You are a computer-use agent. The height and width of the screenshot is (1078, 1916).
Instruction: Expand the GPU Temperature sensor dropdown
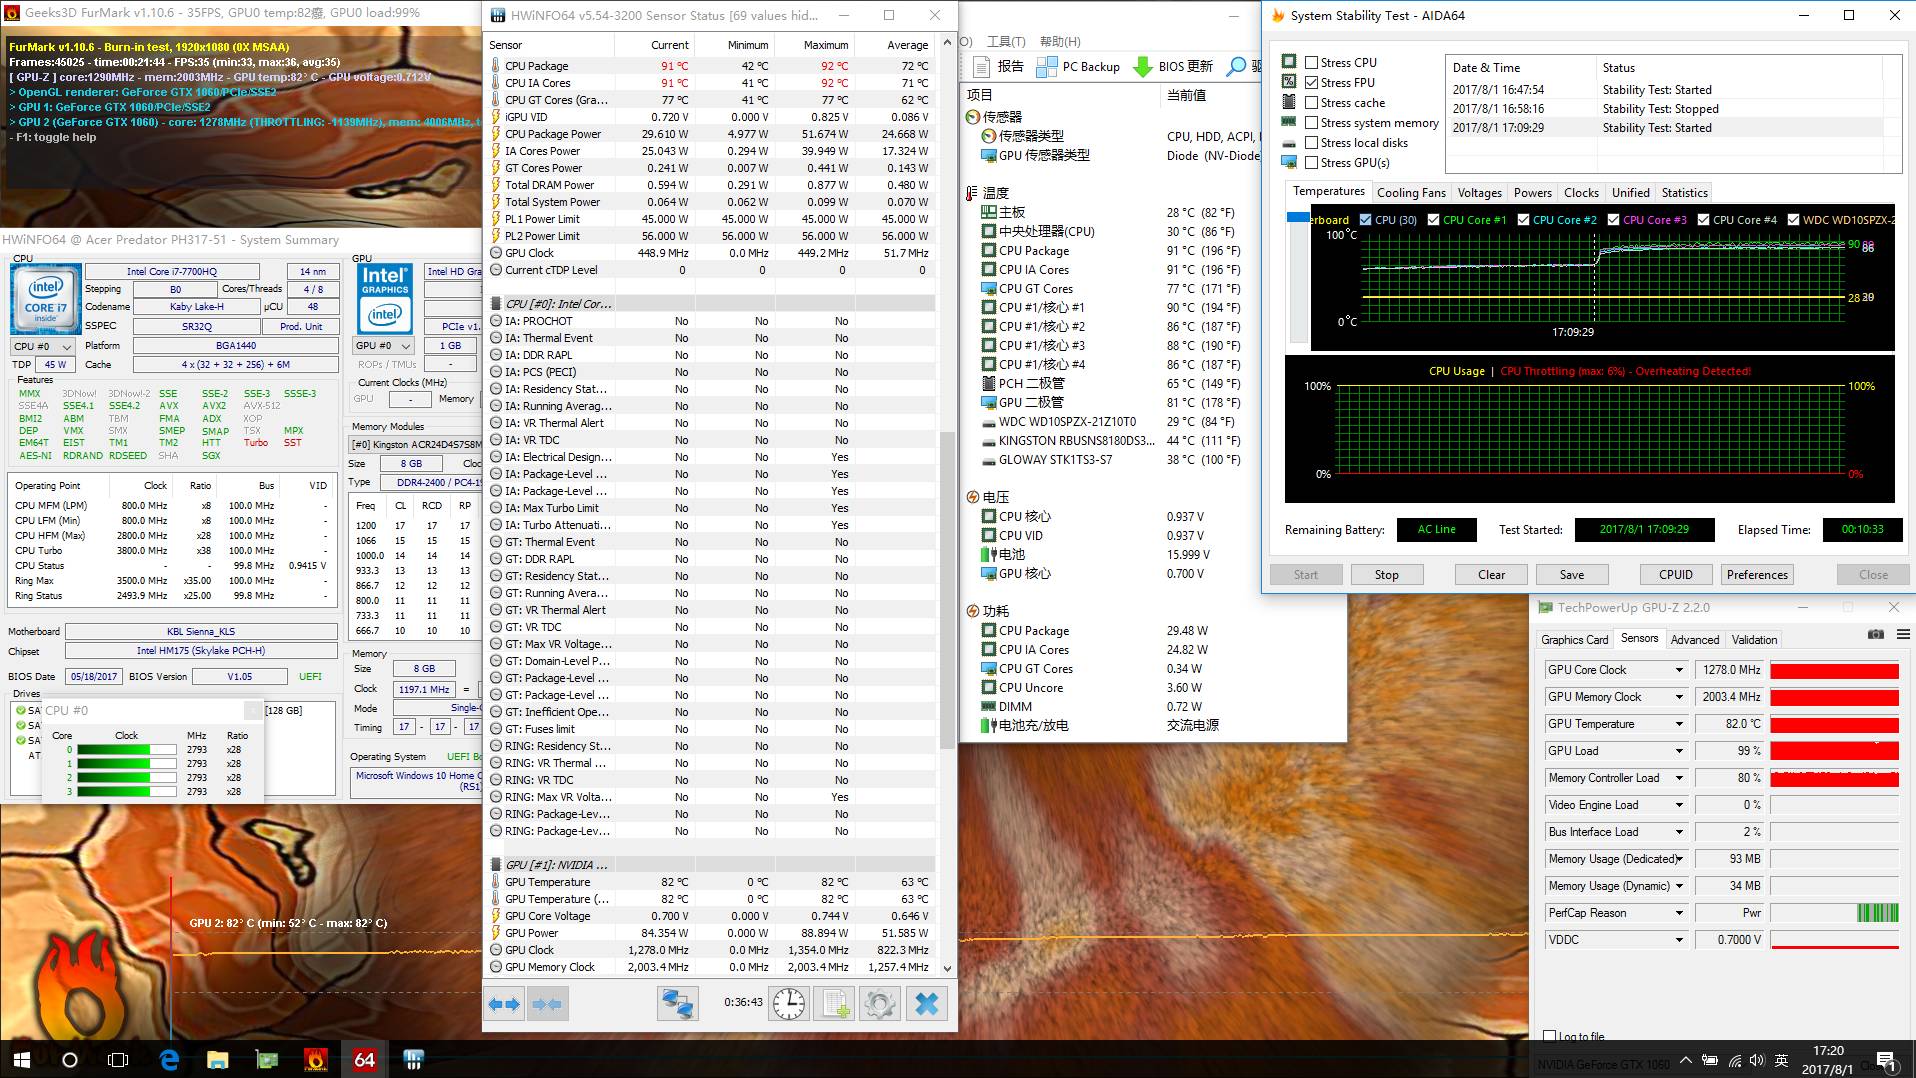pos(1679,724)
